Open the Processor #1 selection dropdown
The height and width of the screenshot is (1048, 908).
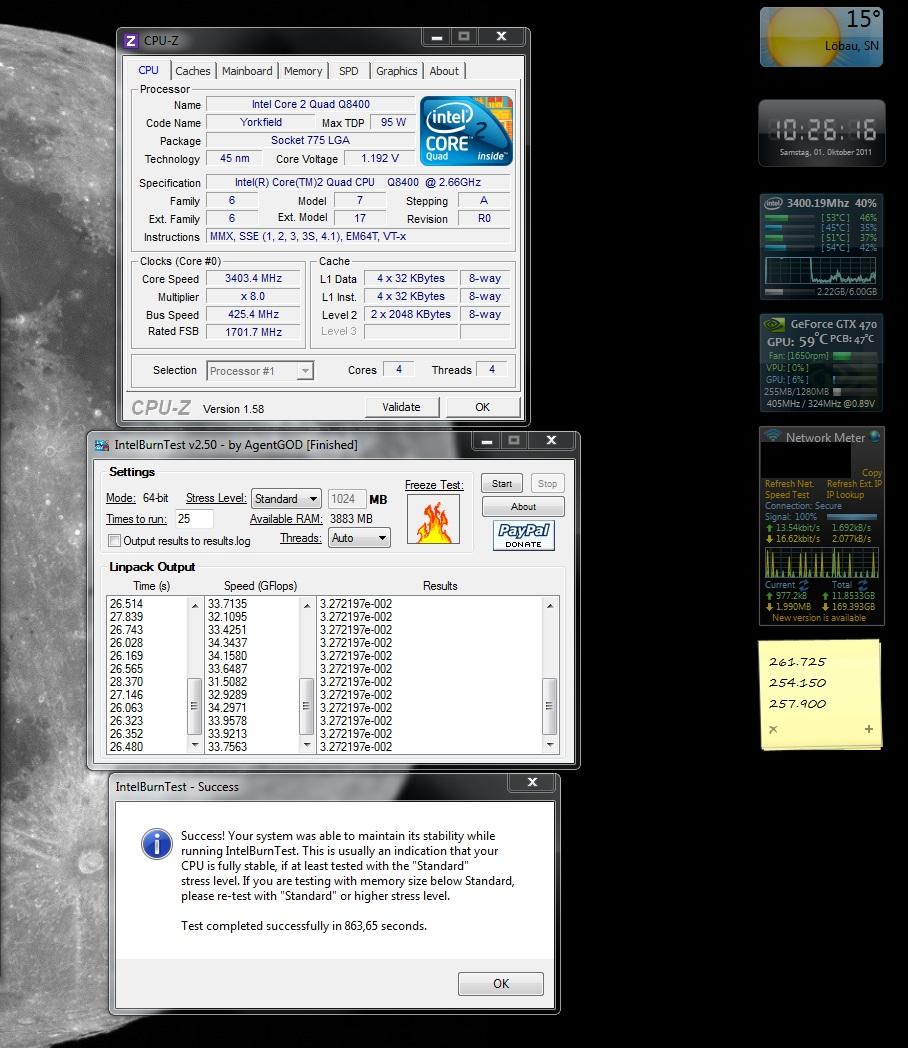pos(260,371)
